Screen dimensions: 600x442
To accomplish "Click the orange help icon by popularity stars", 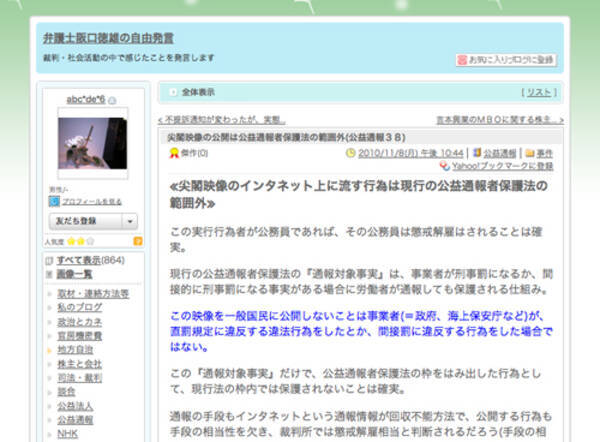I will (x=138, y=242).
